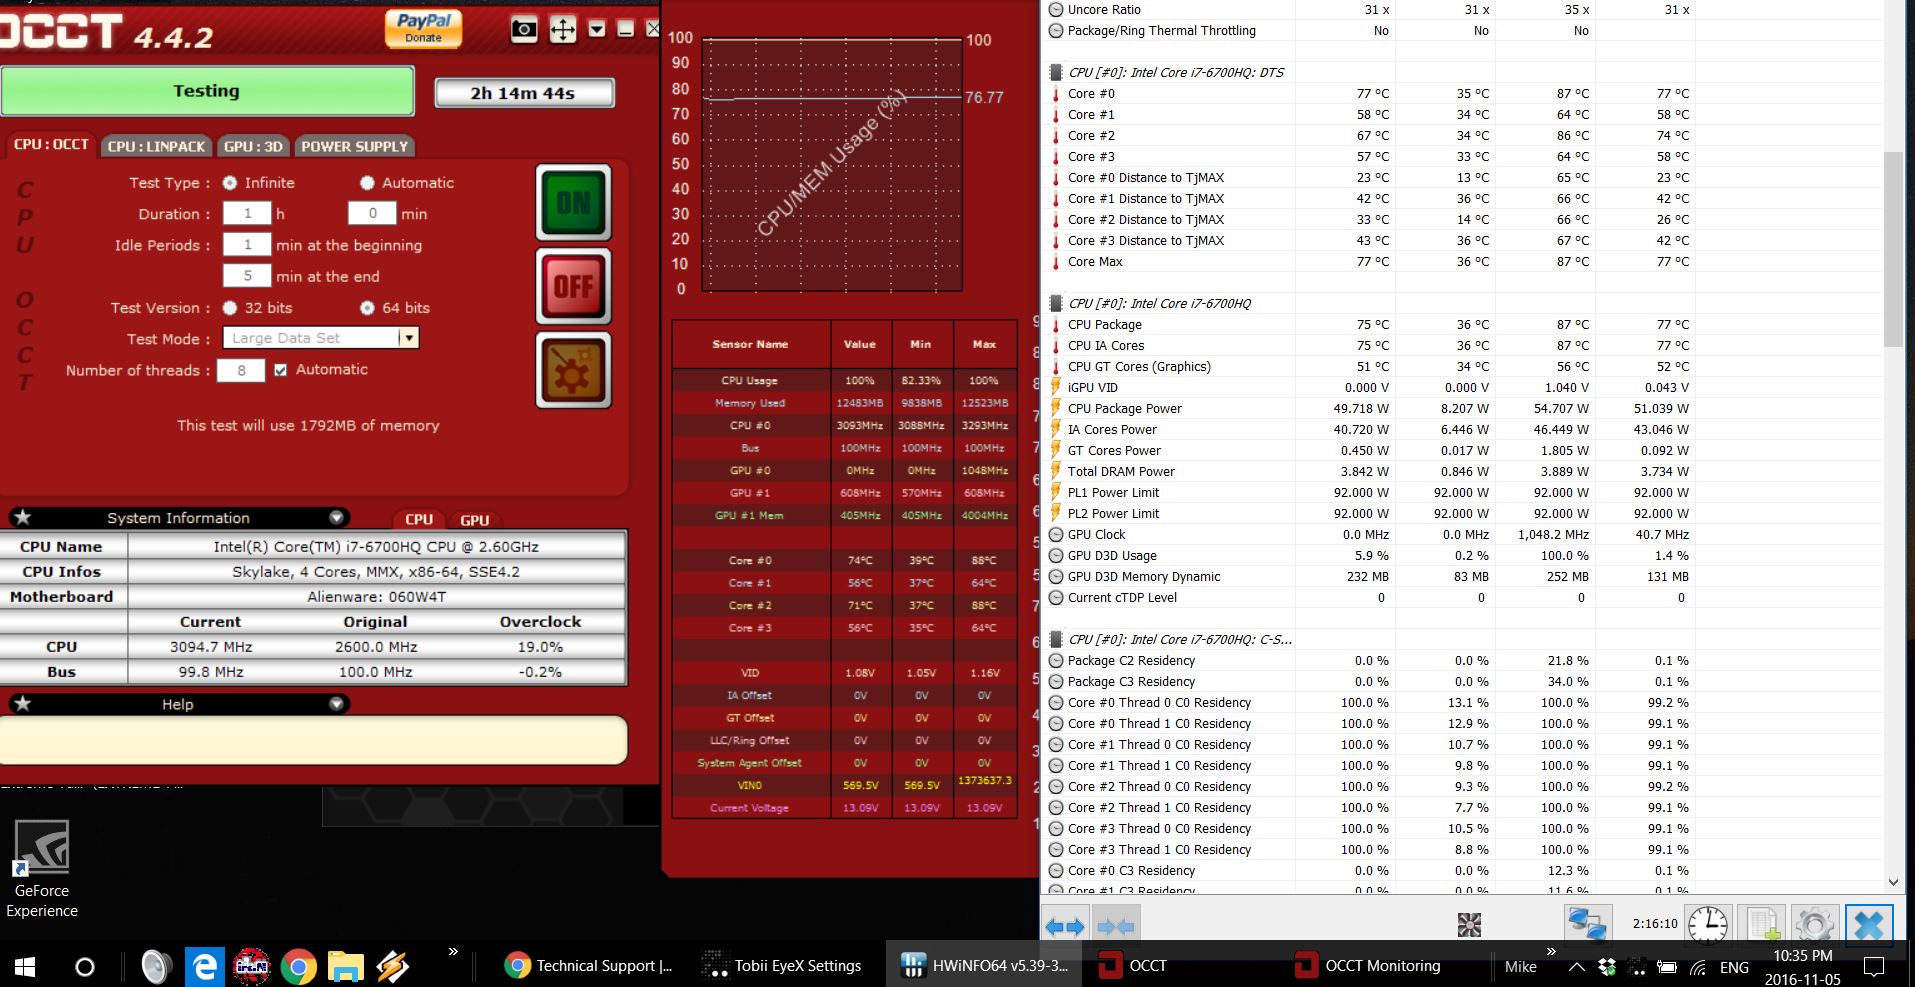Toggle Automatic number of threads checkbox
The height and width of the screenshot is (987, 1915).
281,370
